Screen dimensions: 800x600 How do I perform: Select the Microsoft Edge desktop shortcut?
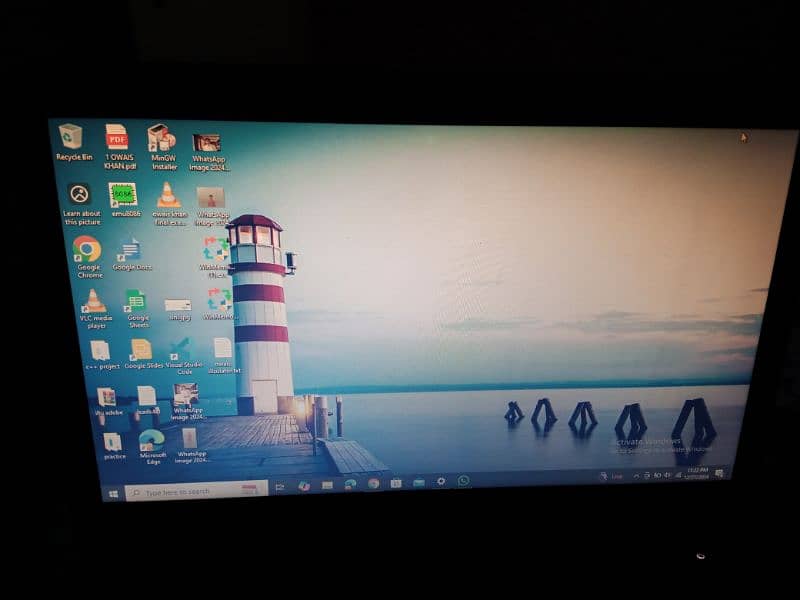point(152,446)
